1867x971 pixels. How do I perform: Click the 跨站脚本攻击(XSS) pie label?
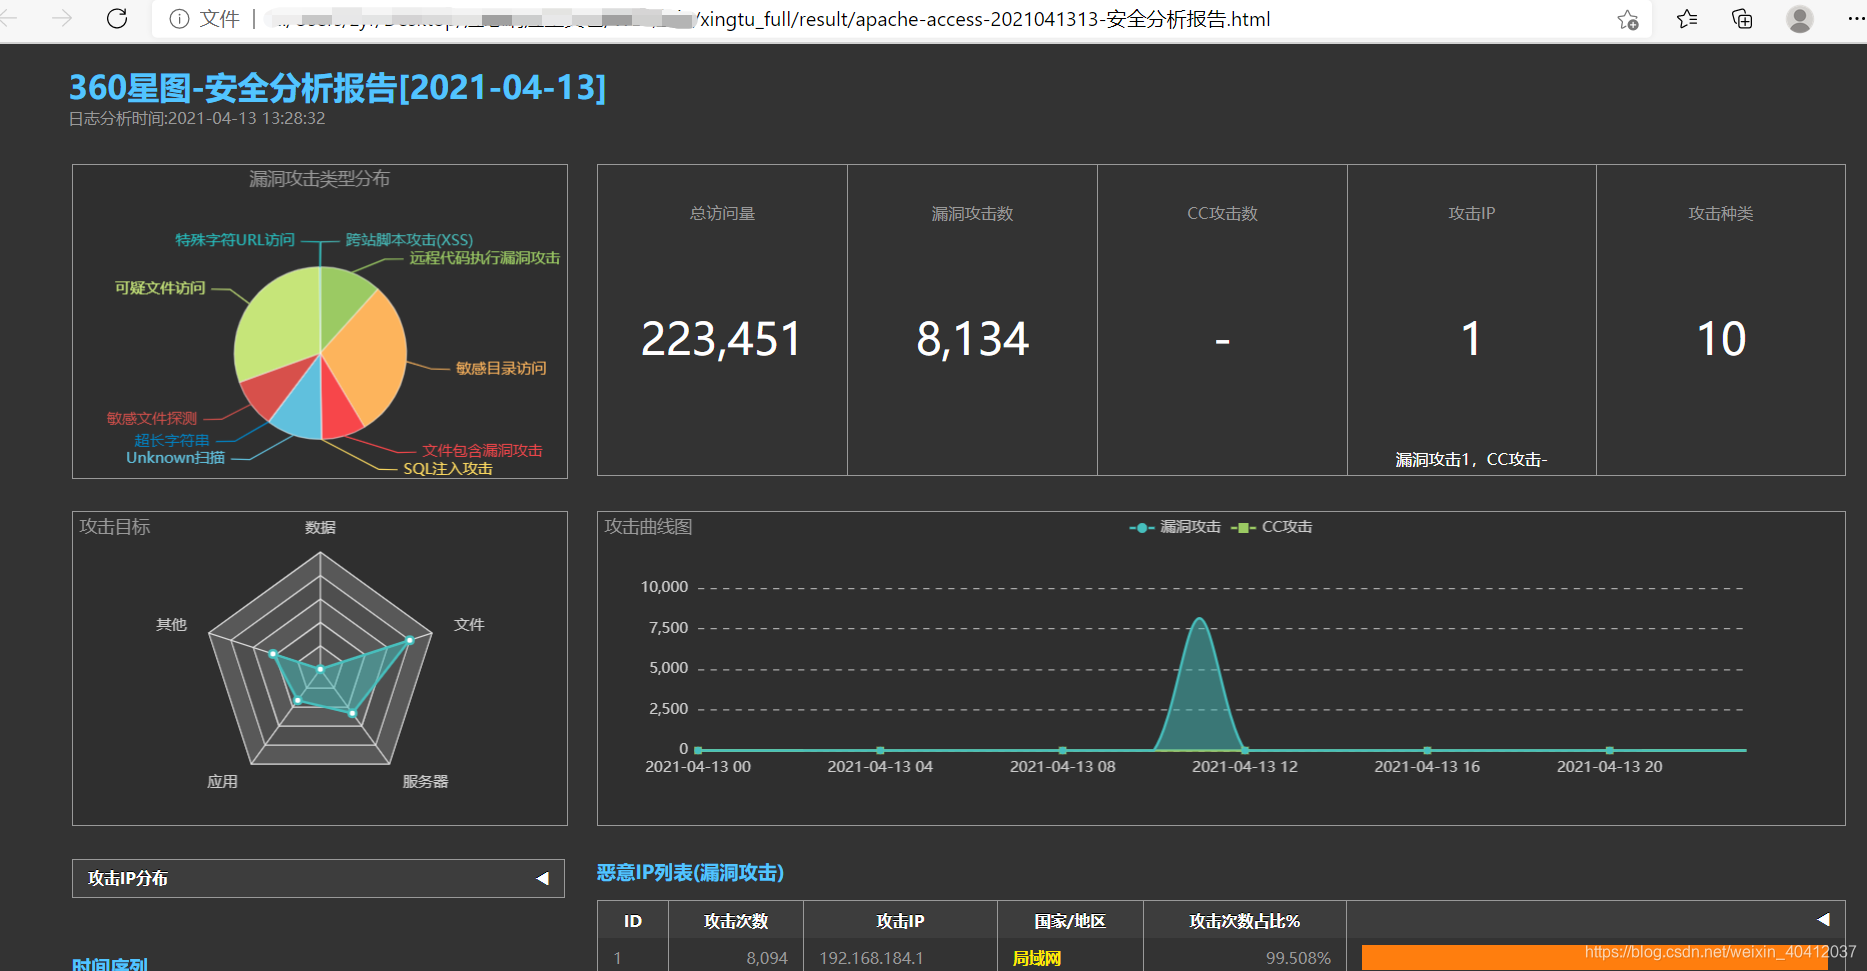pos(409,240)
